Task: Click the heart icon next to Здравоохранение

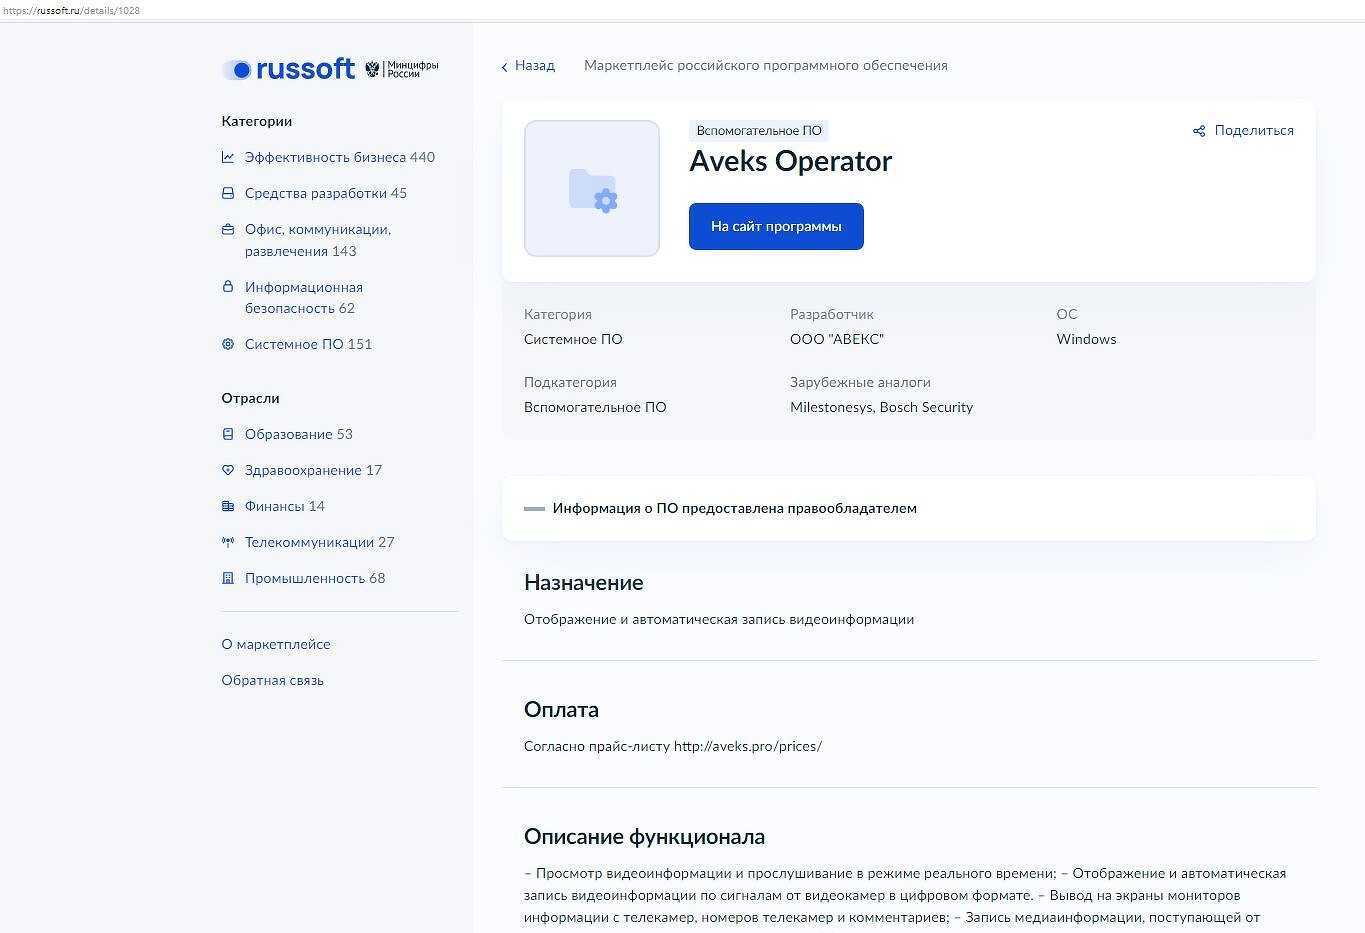Action: coord(228,470)
